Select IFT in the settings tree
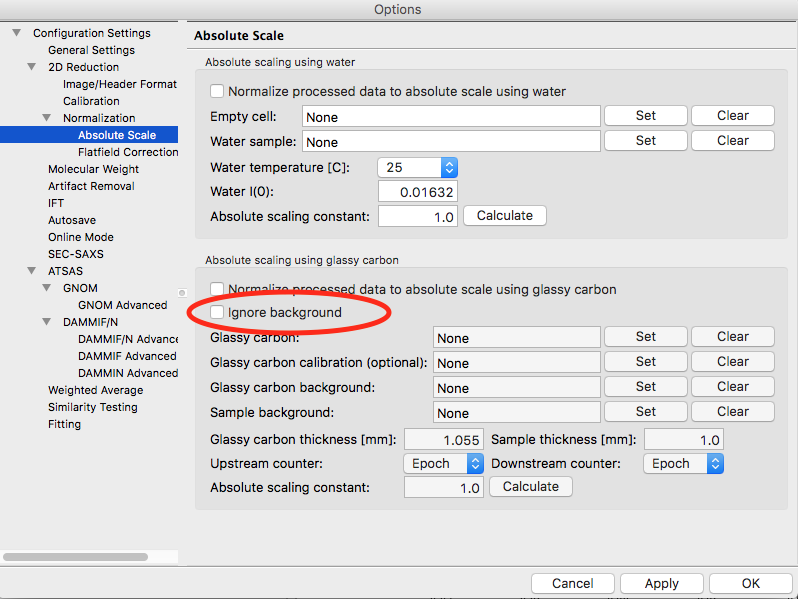 click(56, 203)
